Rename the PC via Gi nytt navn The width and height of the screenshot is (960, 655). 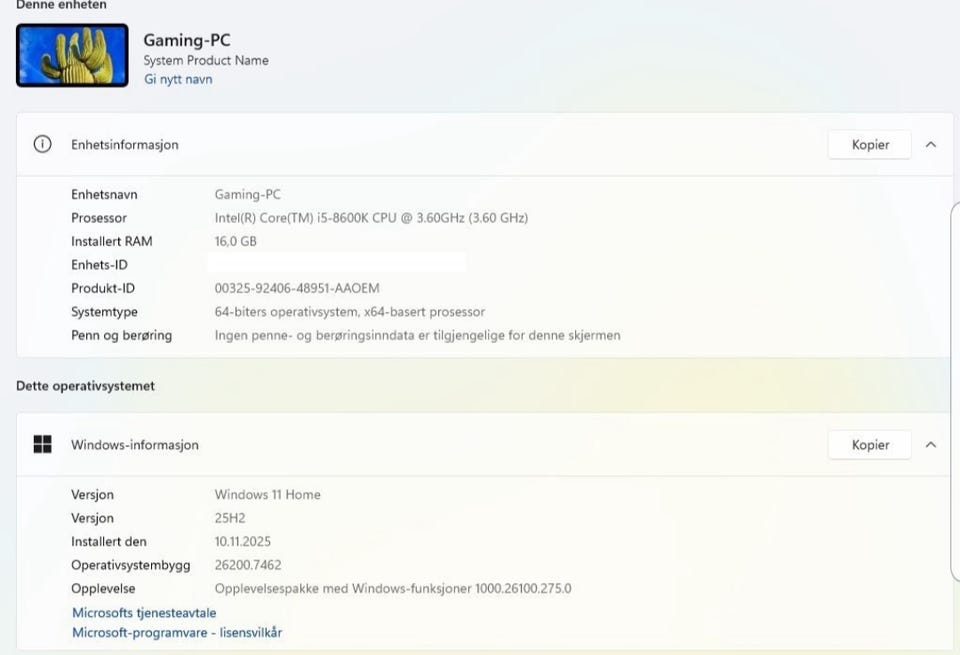click(x=178, y=79)
